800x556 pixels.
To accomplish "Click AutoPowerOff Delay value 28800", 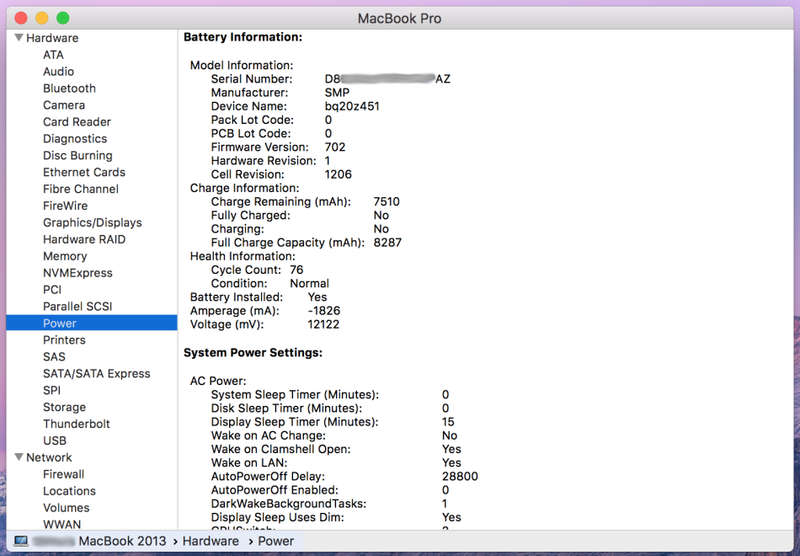I will pos(460,476).
